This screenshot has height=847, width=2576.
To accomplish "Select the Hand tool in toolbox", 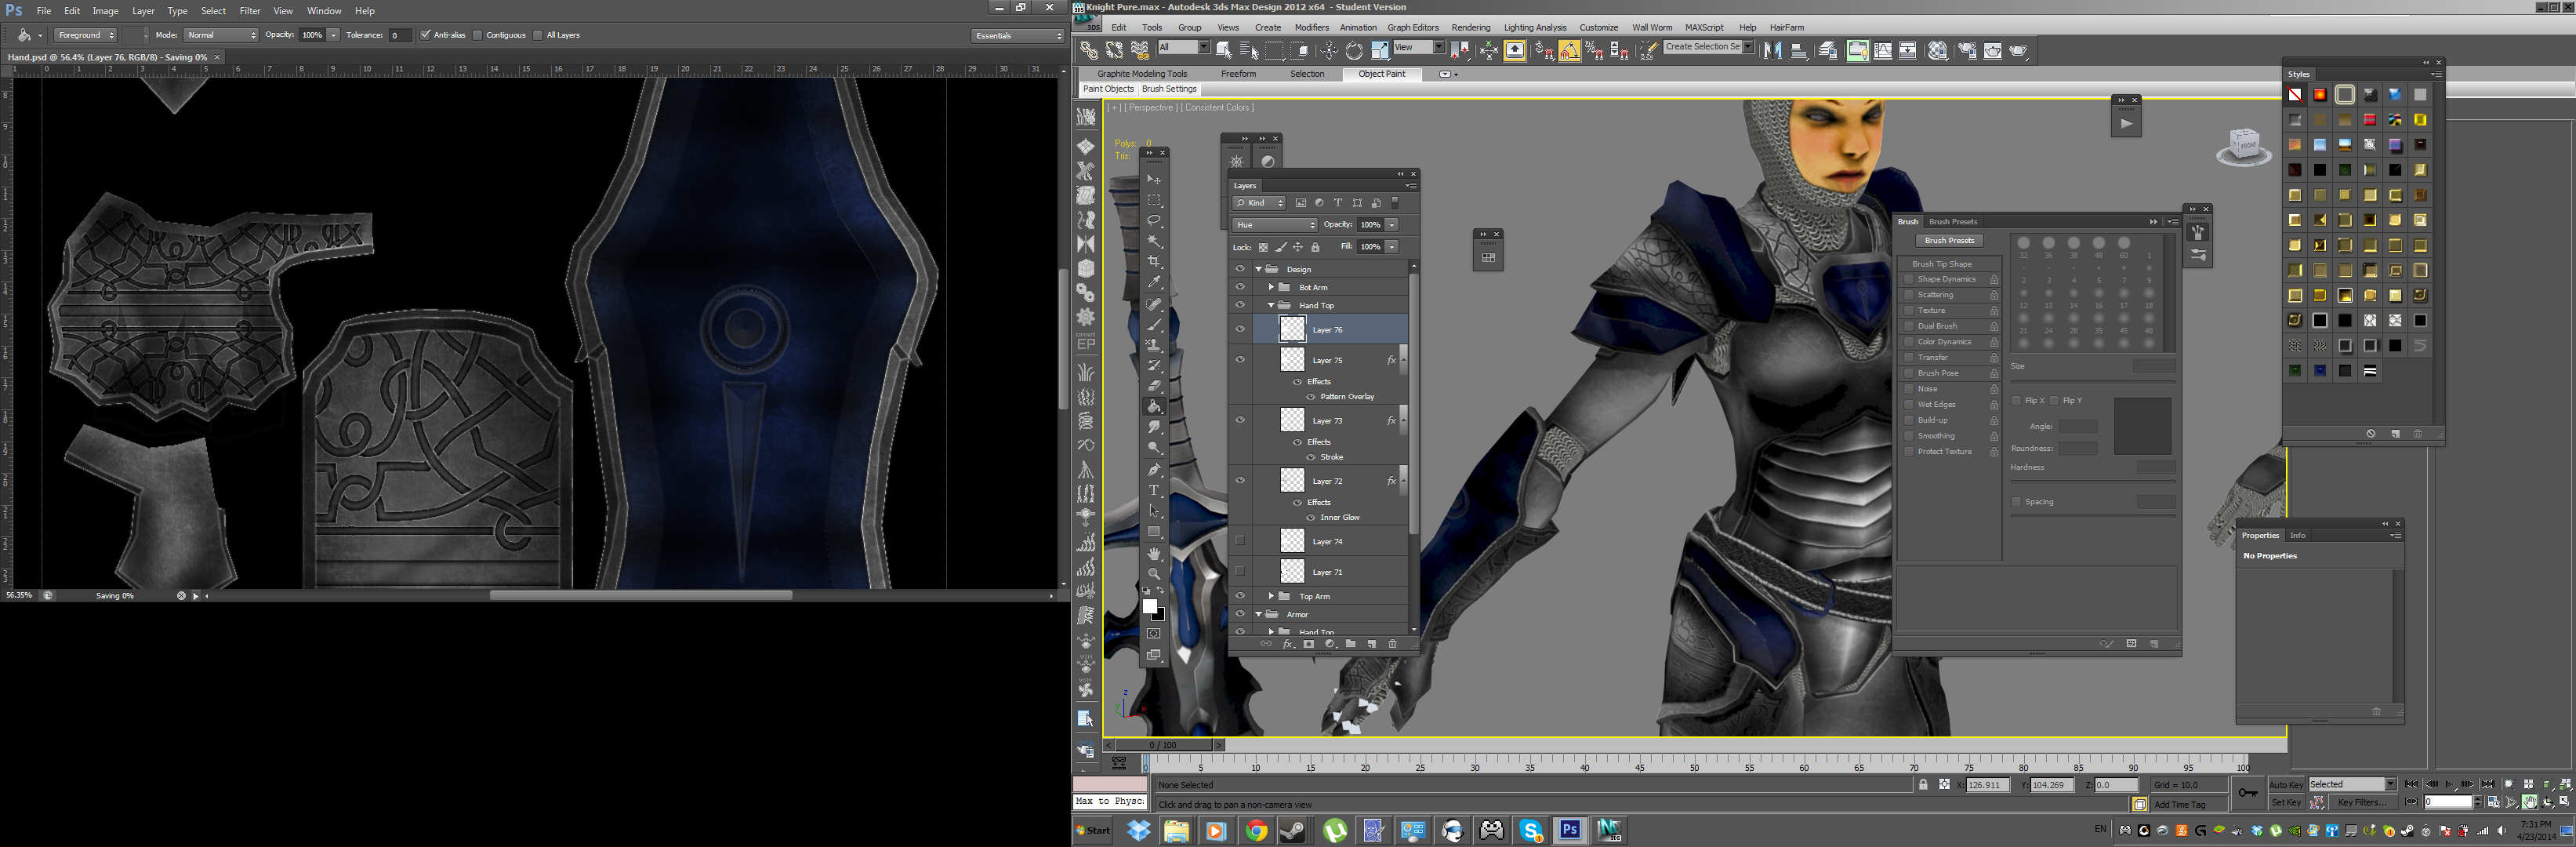I will pos(1154,553).
